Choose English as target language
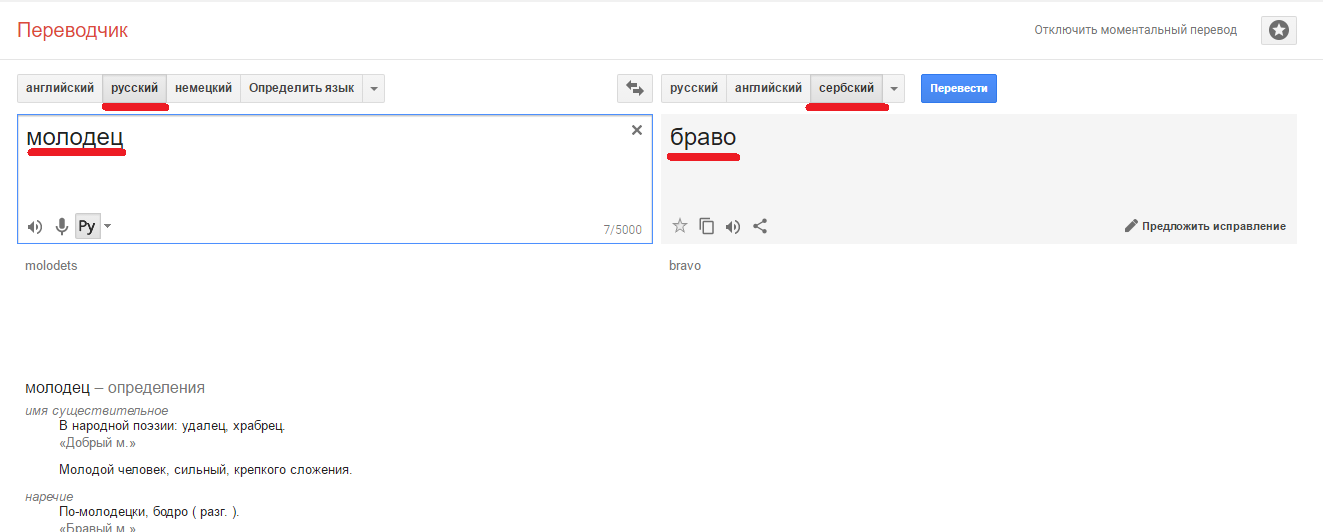The width and height of the screenshot is (1323, 532). tap(768, 88)
